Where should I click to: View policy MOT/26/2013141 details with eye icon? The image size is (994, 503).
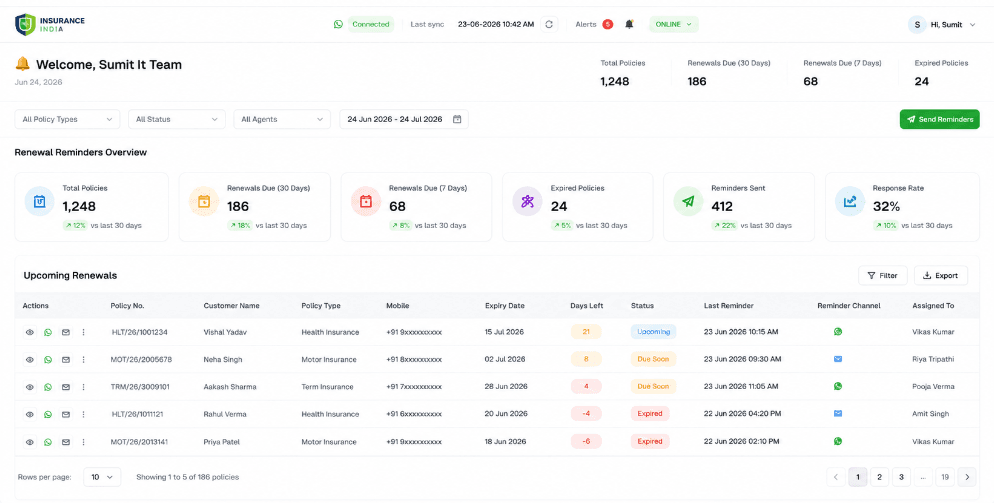30,442
